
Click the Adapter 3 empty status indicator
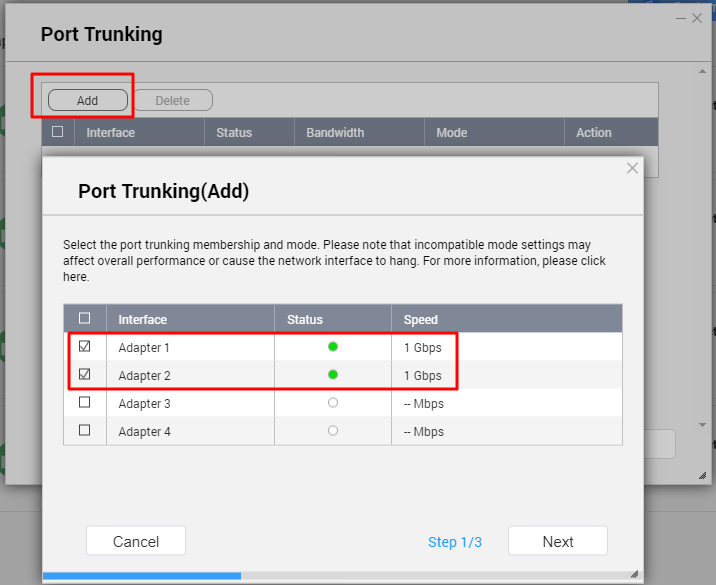(333, 403)
